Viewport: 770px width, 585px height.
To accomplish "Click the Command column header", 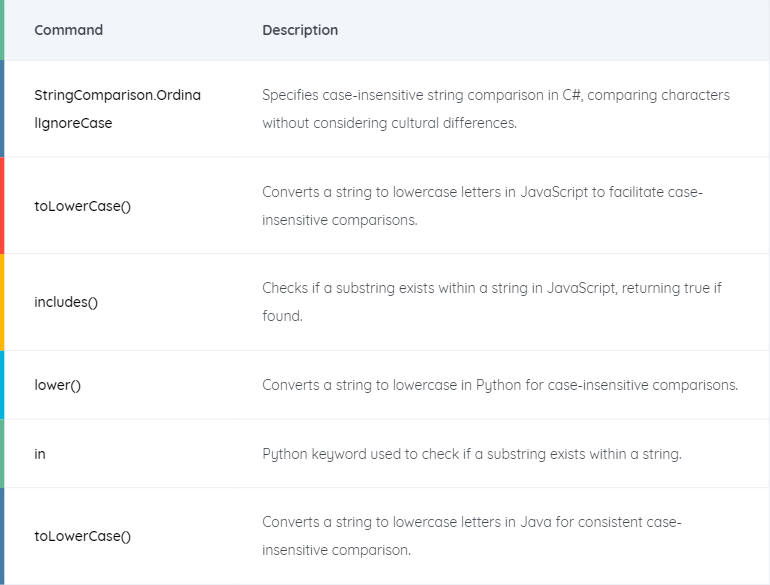I will click(x=68, y=30).
